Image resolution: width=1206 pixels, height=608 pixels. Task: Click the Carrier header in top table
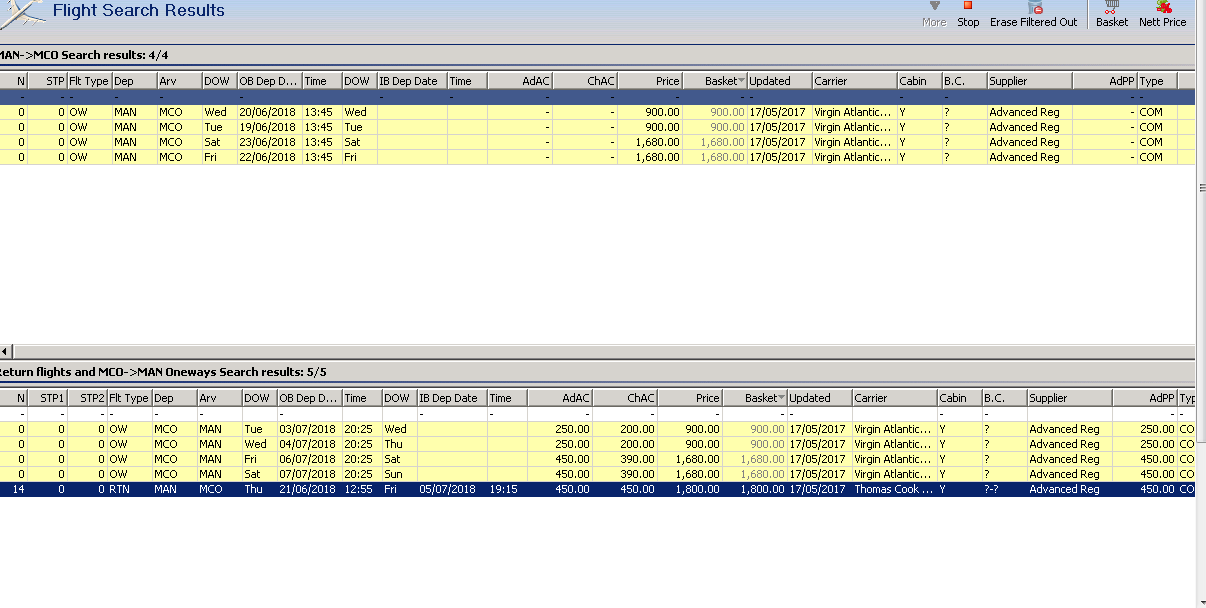coord(854,81)
